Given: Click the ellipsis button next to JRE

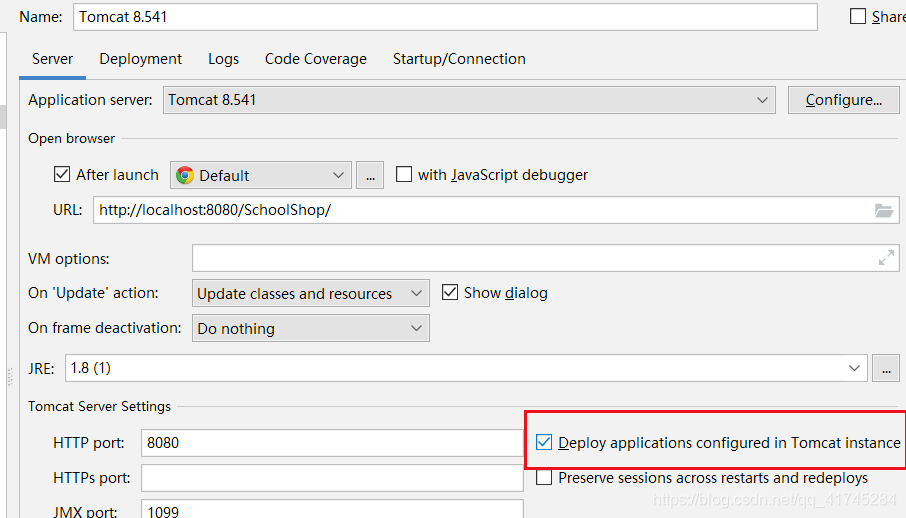Looking at the screenshot, I should (x=886, y=368).
